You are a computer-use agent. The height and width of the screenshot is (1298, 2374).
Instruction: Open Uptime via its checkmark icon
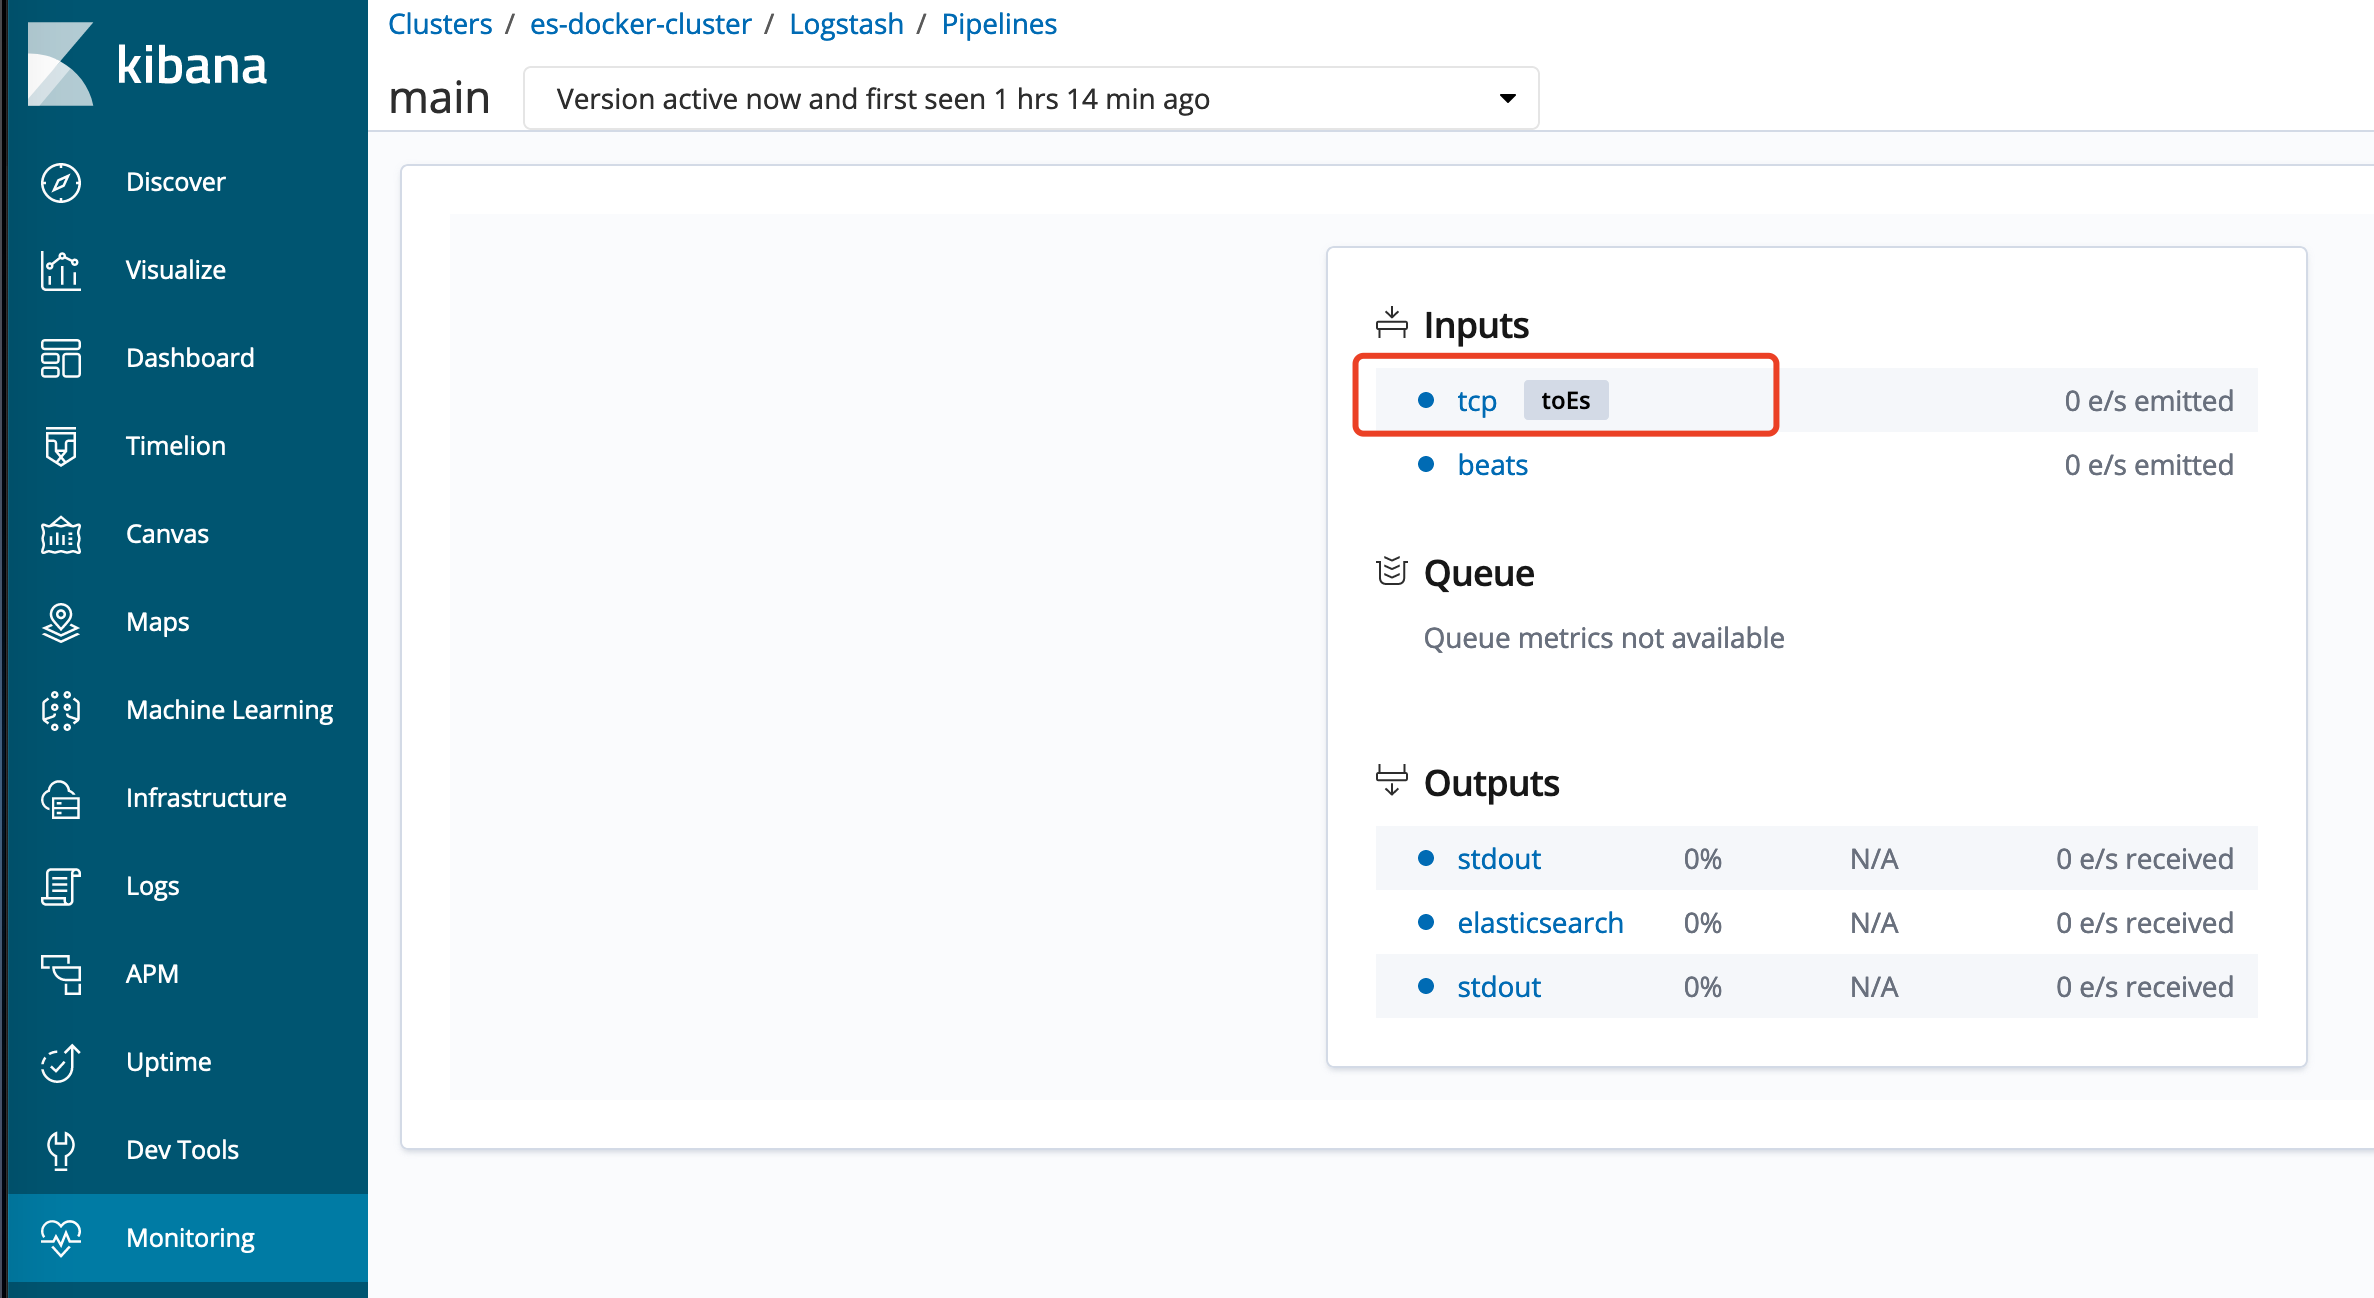click(x=61, y=1062)
